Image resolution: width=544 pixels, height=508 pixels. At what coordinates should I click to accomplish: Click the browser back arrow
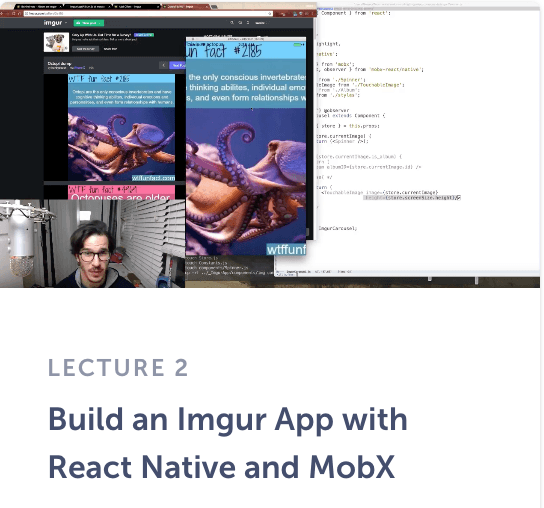[x=3, y=14]
